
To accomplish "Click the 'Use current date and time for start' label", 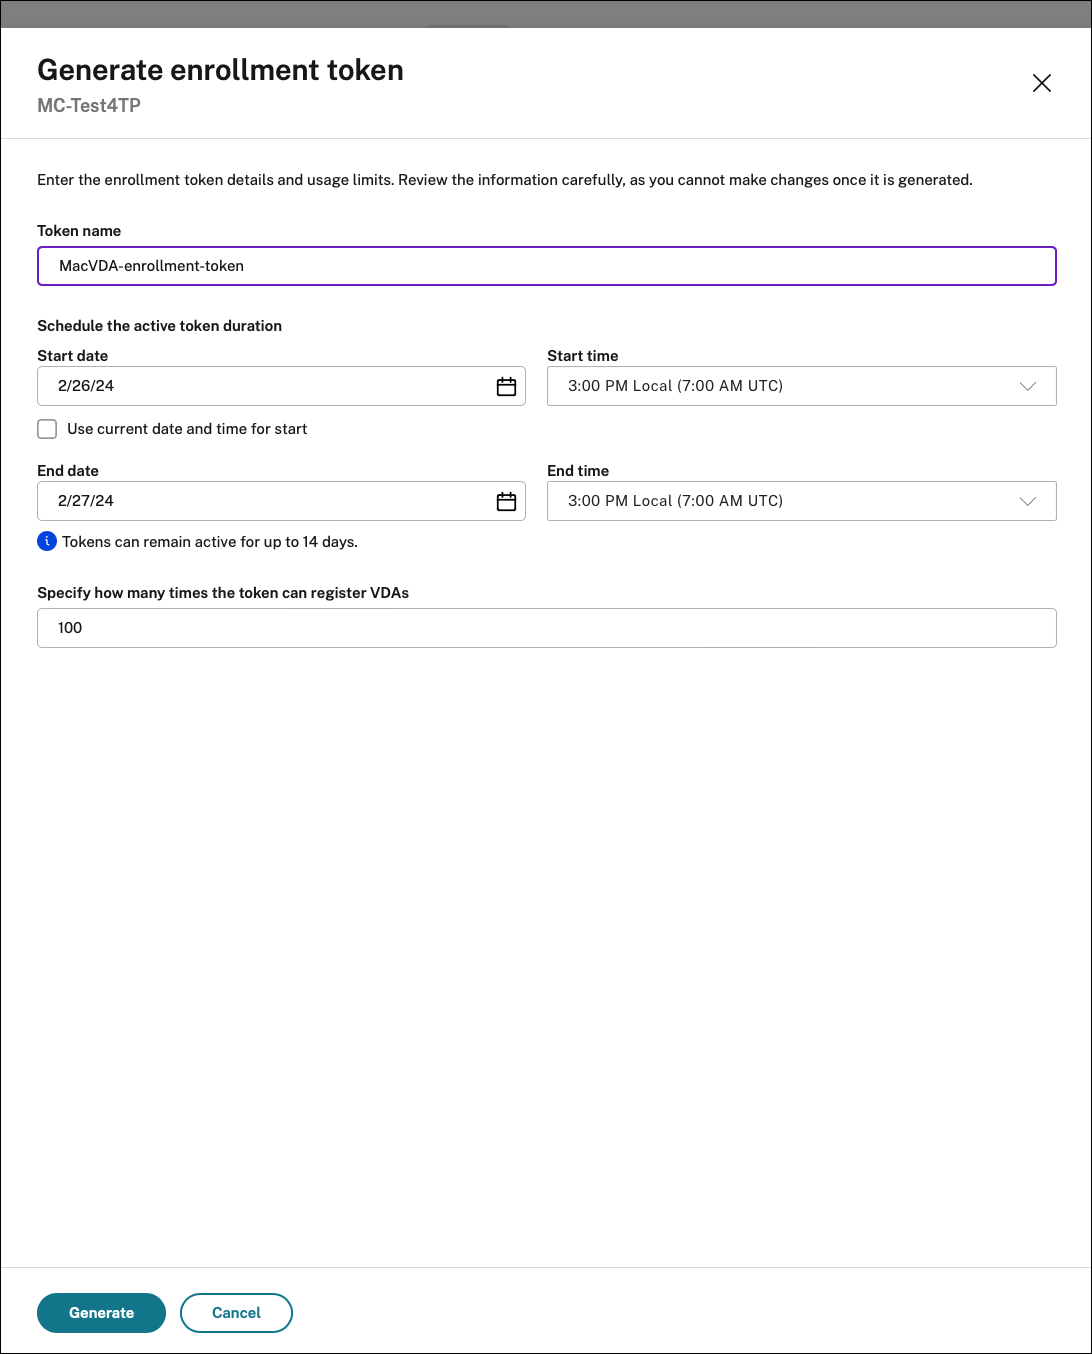I will coord(187,429).
